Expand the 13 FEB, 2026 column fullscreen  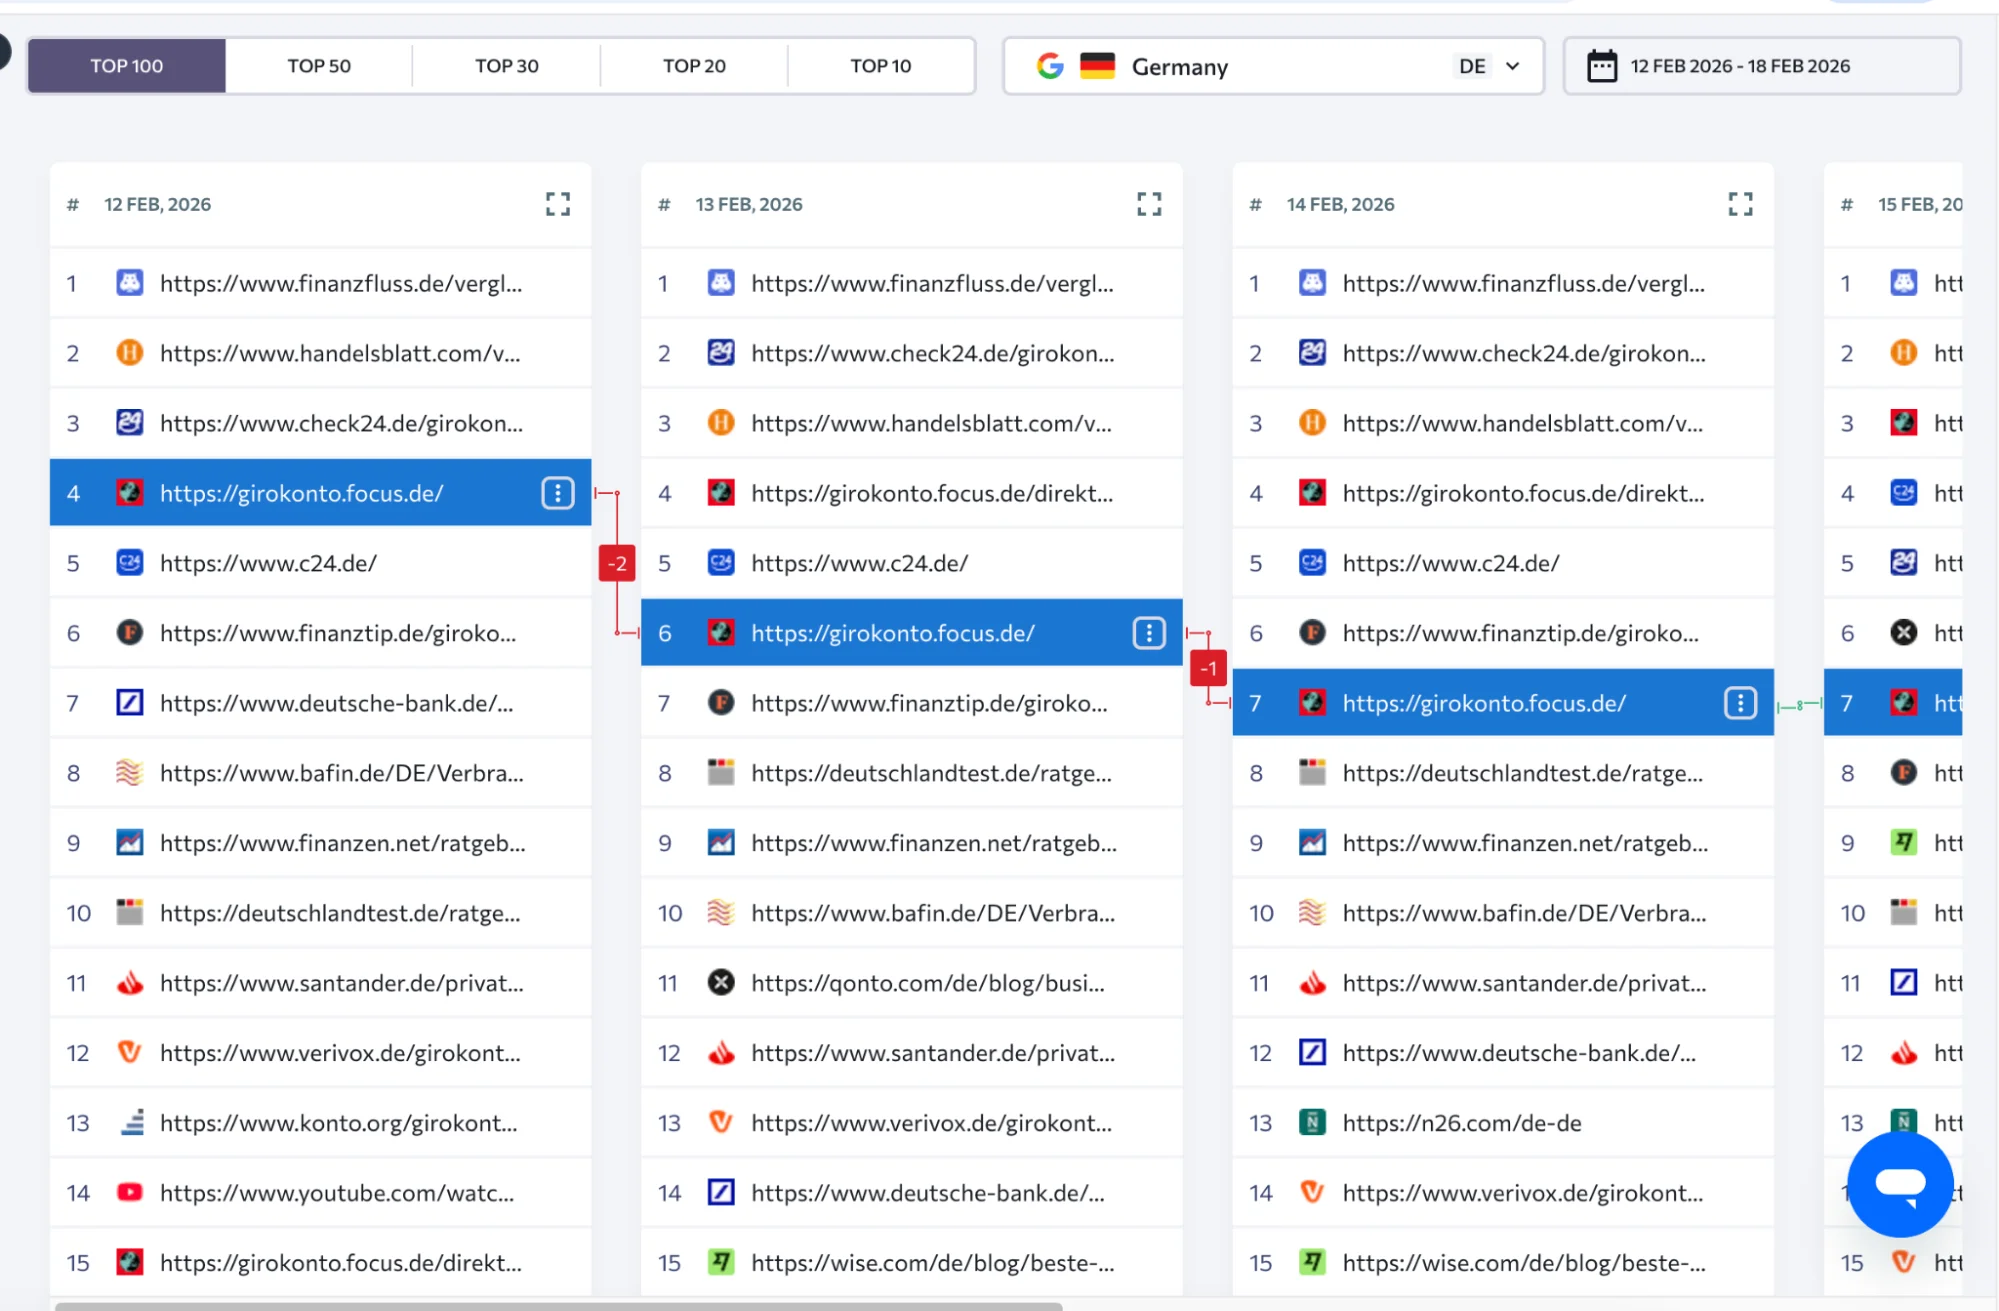[1149, 204]
